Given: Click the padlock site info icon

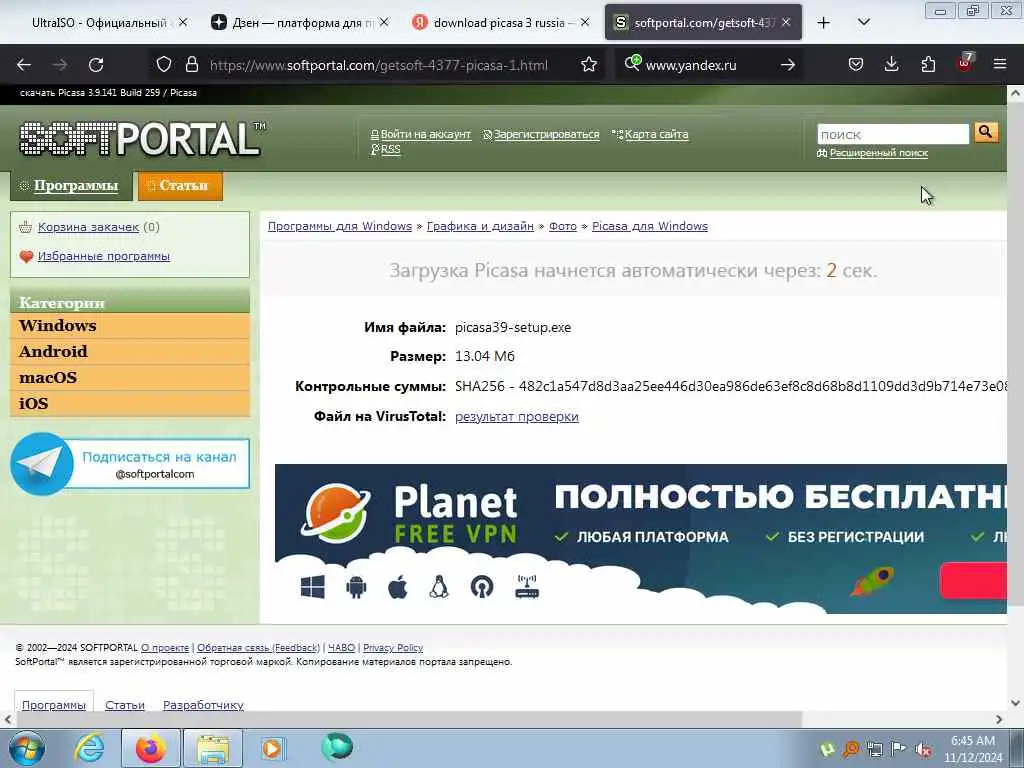Looking at the screenshot, I should [191, 65].
